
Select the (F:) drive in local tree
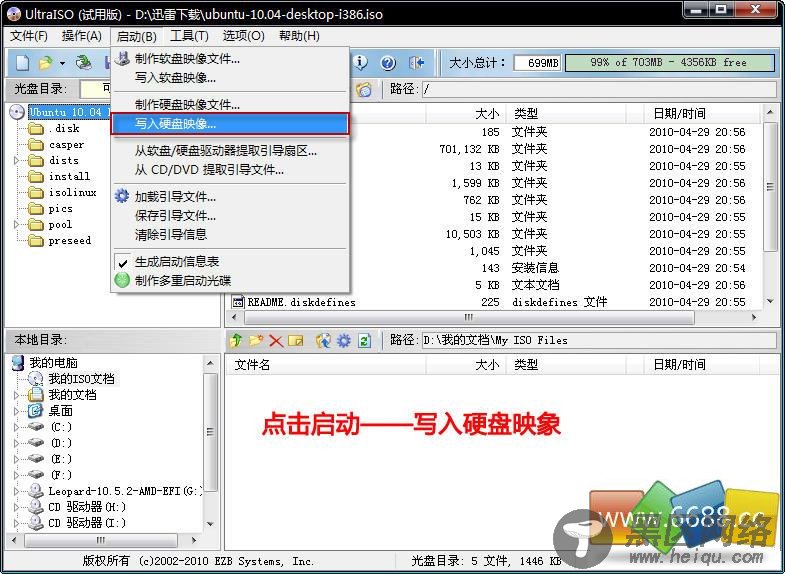(x=61, y=475)
